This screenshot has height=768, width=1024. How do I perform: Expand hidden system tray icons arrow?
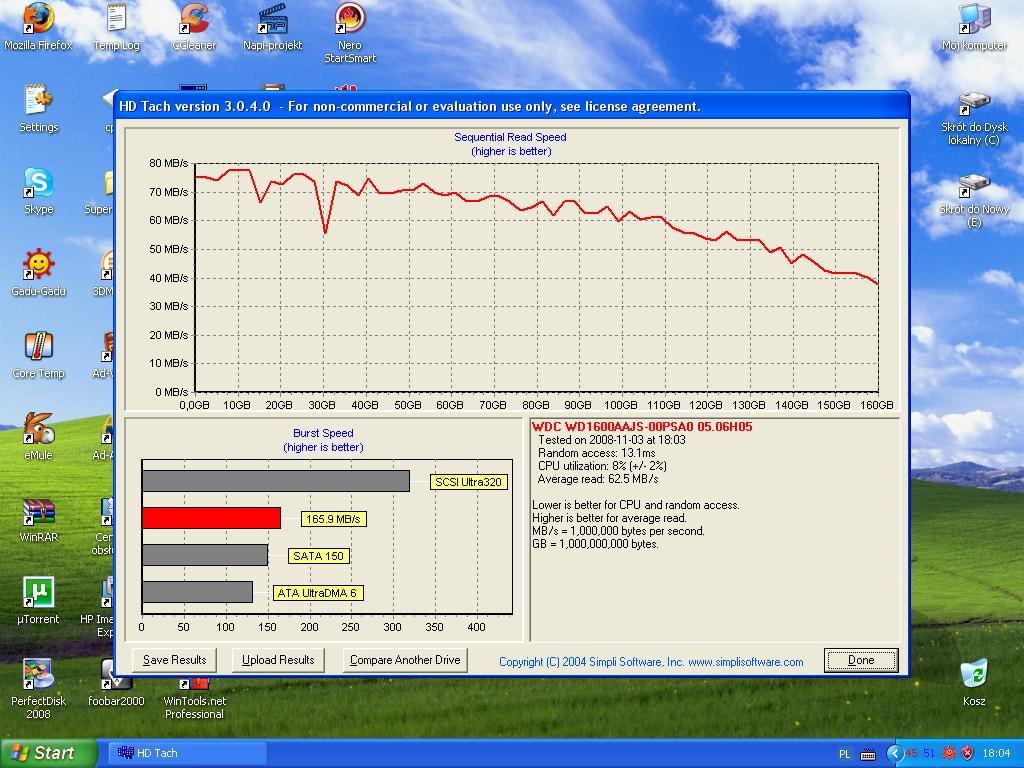(894, 754)
